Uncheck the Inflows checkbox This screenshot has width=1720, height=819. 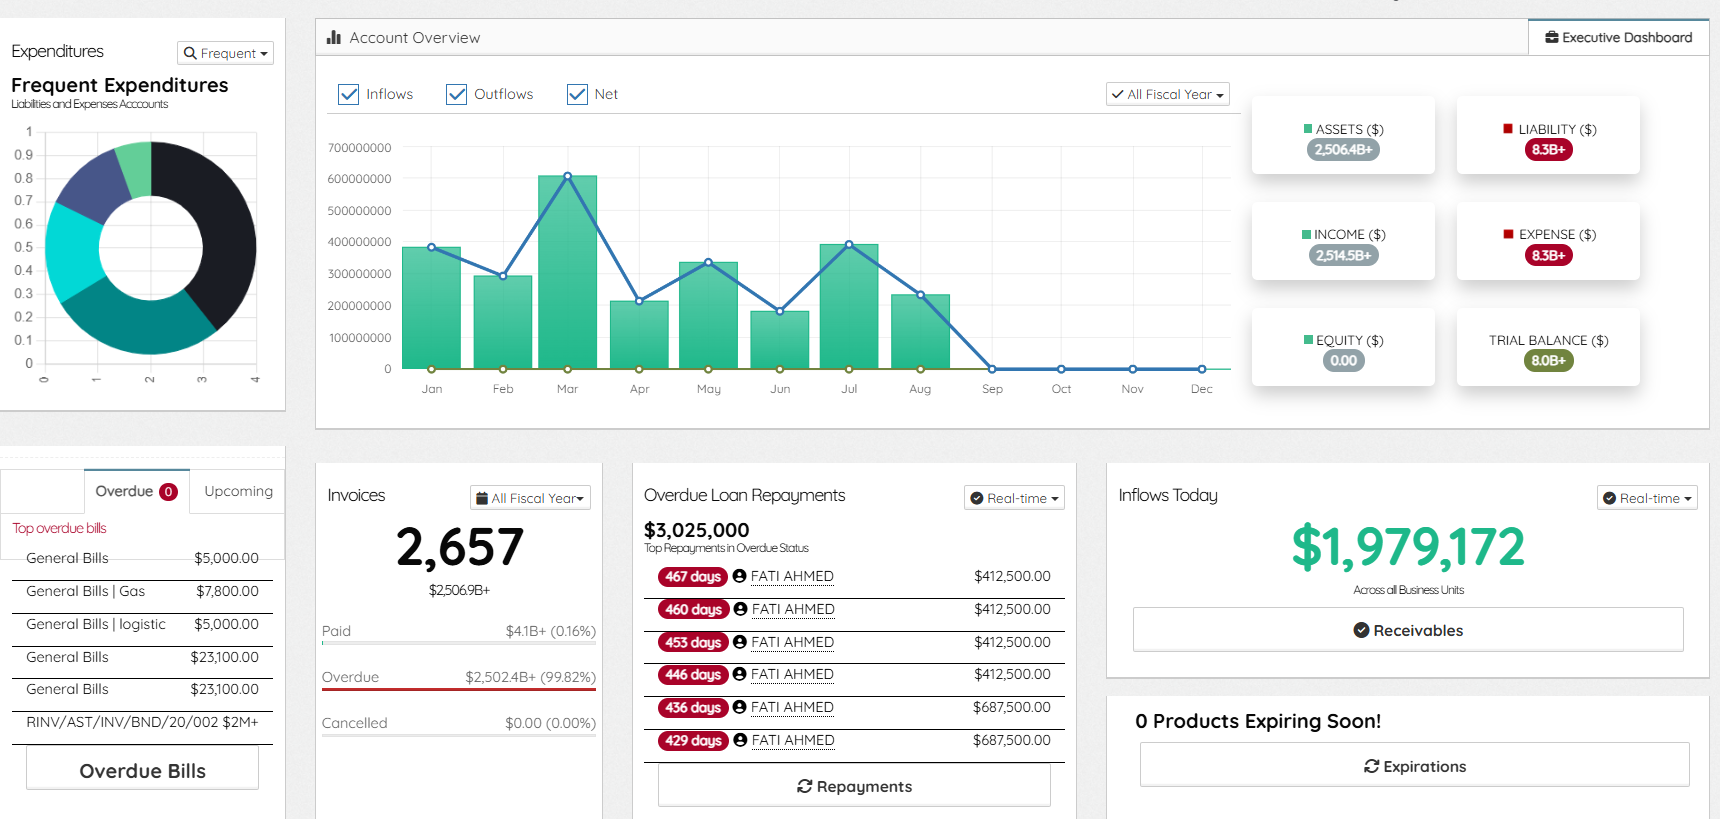[348, 94]
